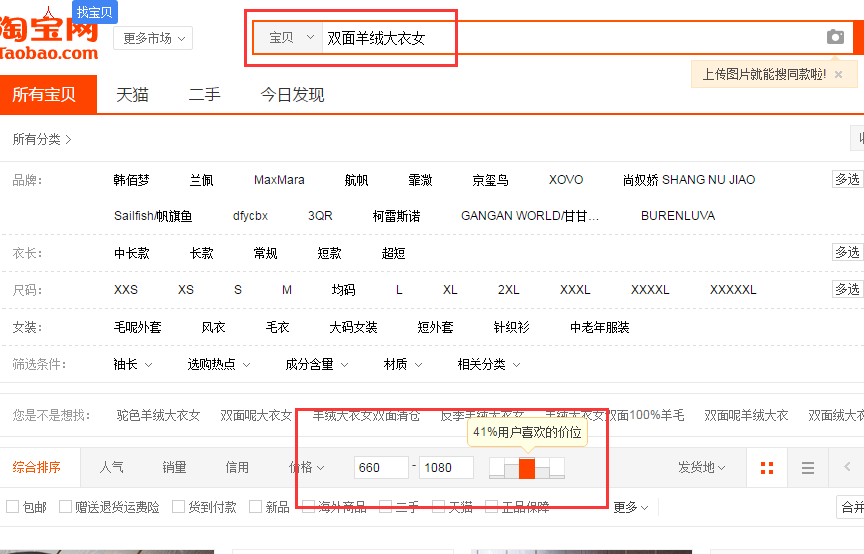Sort results by 销量
This screenshot has width=864, height=554.
point(174,467)
